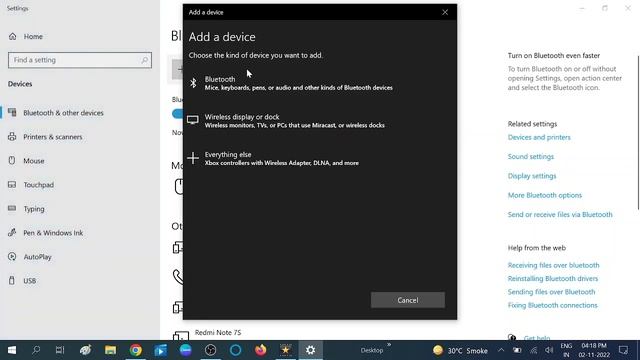Open the Windows Start menu
The height and width of the screenshot is (360, 640).
pyautogui.click(x=12, y=350)
